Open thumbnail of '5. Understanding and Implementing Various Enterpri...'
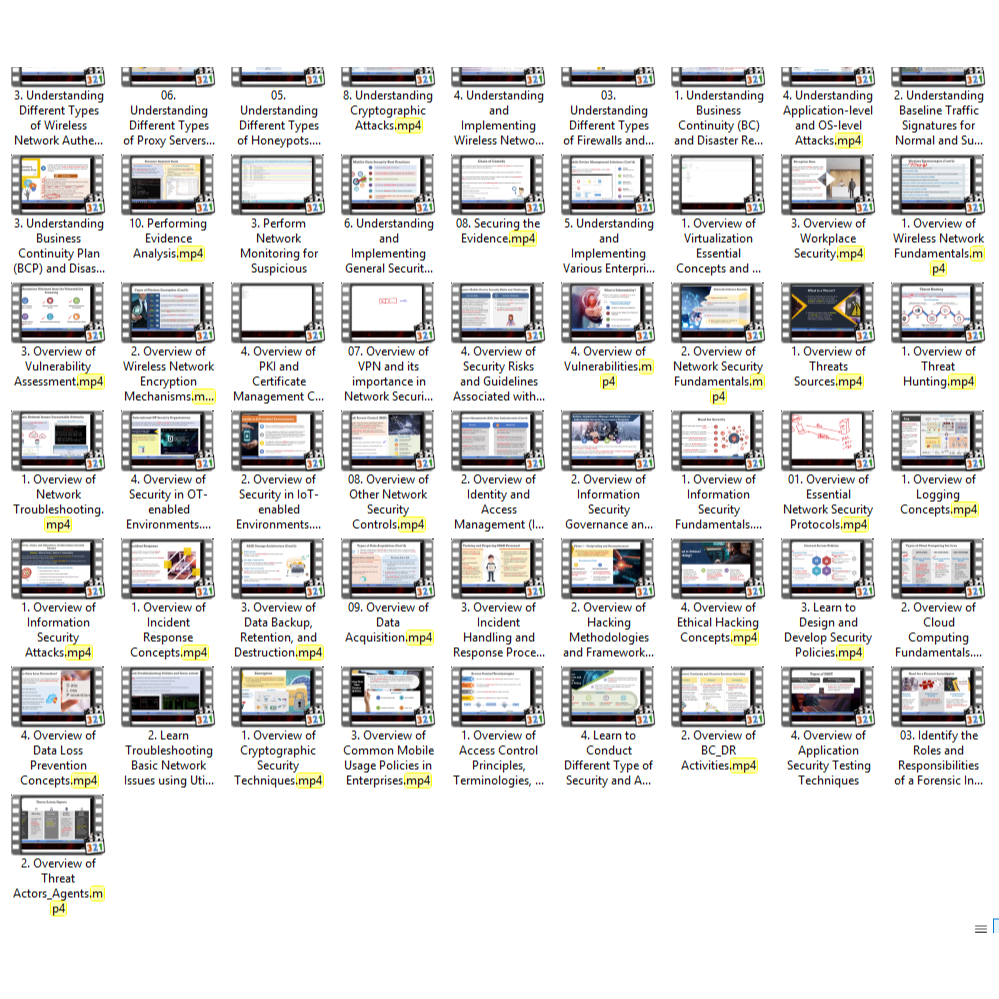The height and width of the screenshot is (999, 999). click(x=608, y=185)
